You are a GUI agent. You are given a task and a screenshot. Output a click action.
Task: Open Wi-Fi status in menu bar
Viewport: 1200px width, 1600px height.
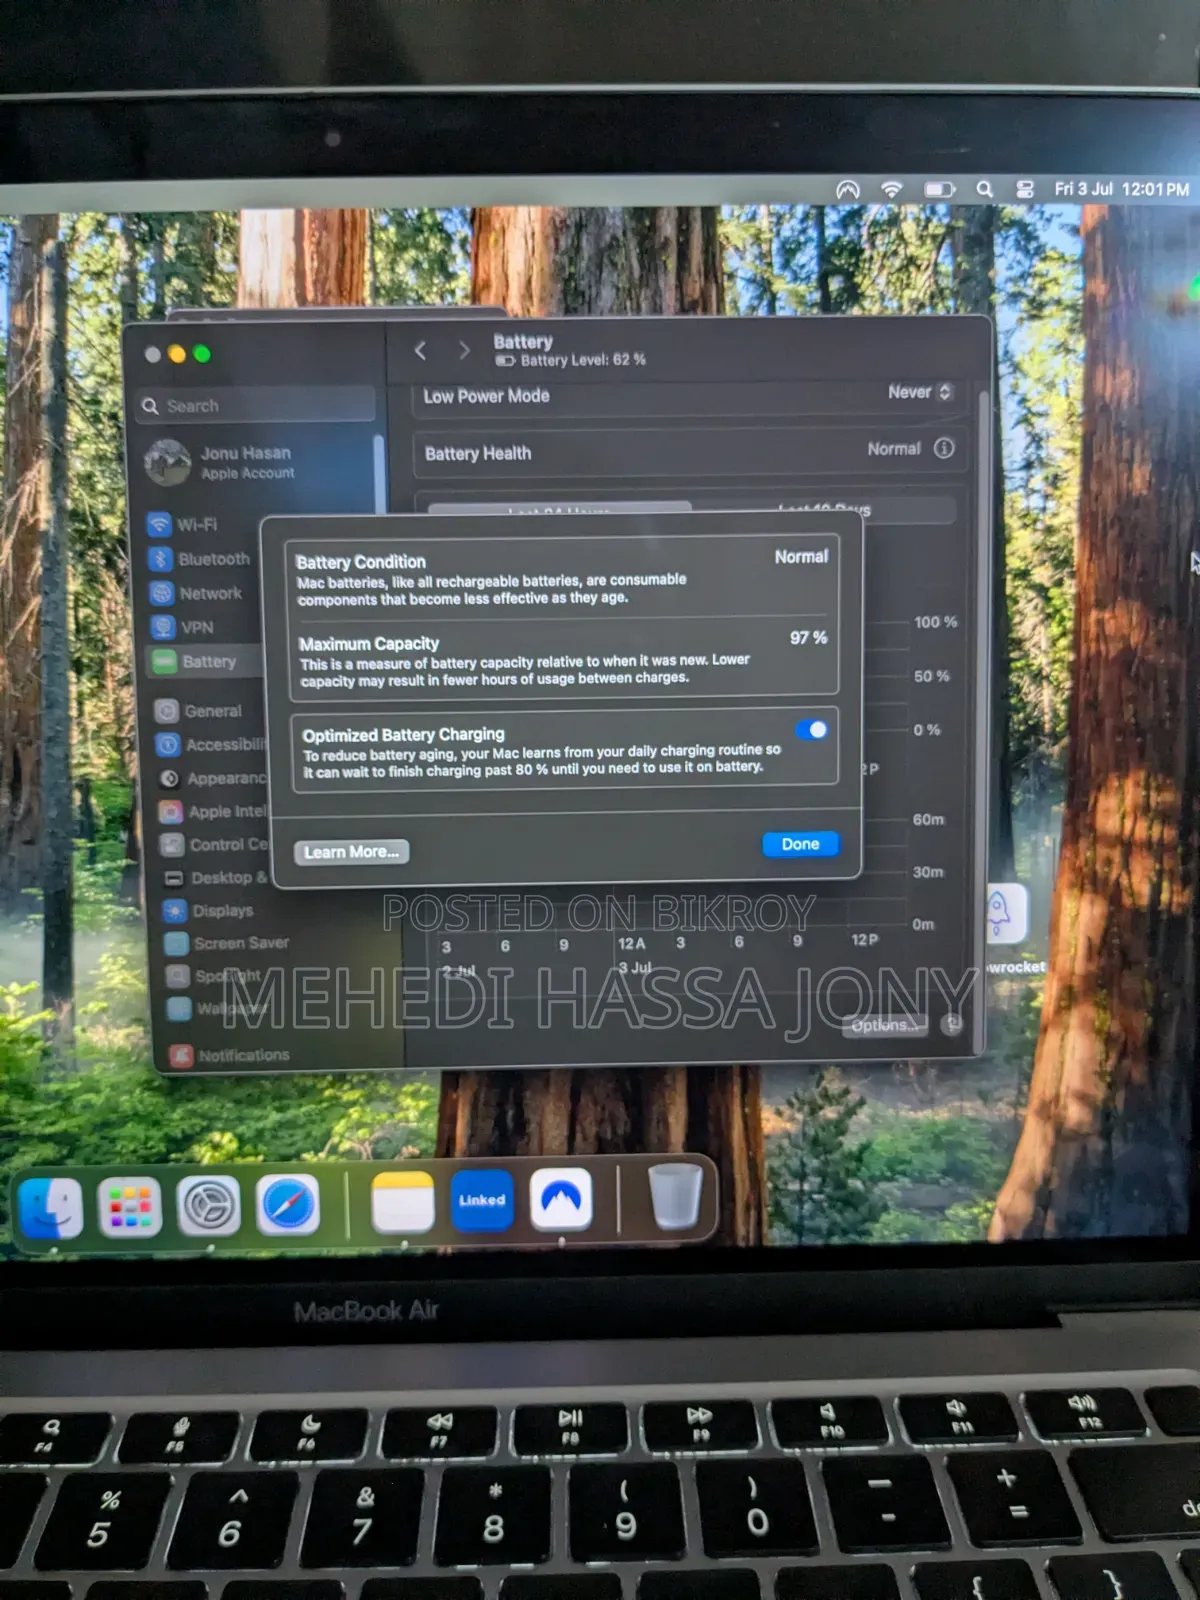click(891, 189)
